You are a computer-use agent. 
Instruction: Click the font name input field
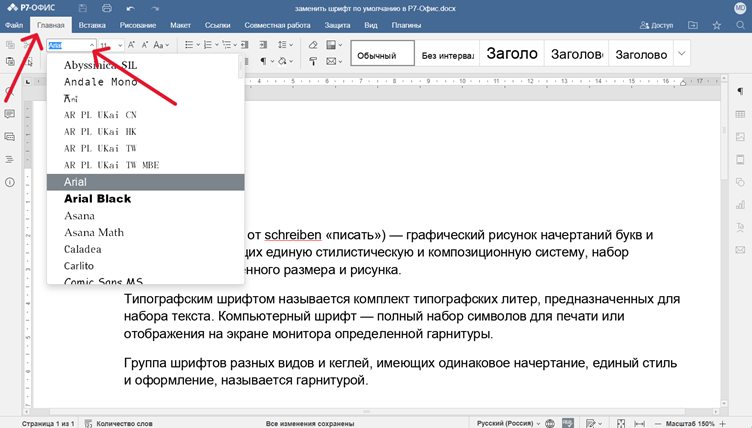(66, 45)
